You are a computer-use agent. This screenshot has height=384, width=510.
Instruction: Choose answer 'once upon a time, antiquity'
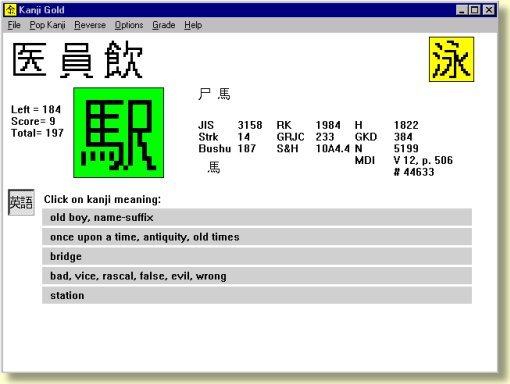tap(257, 237)
